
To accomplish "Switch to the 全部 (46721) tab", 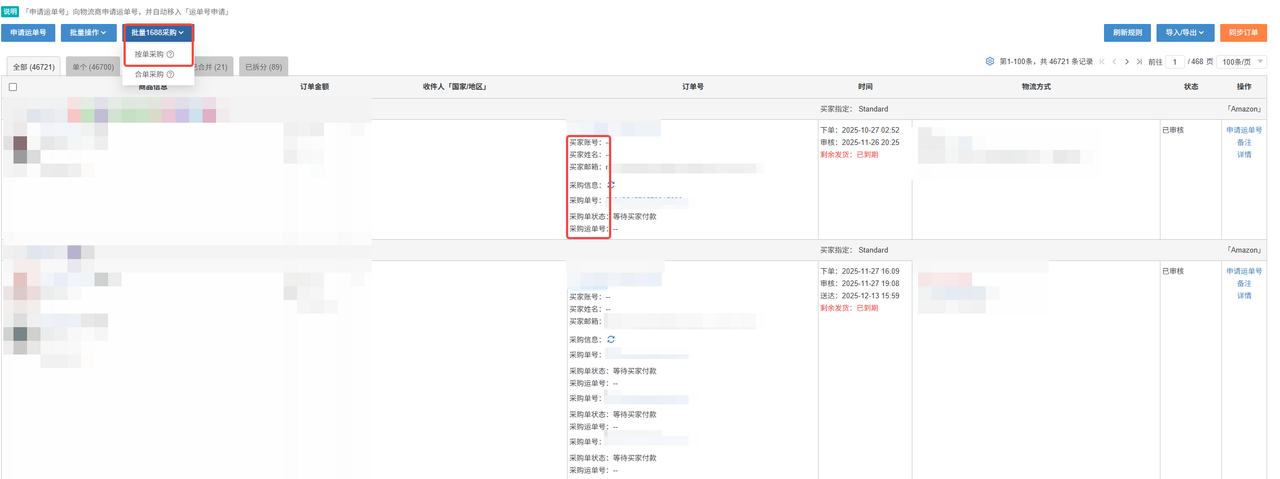I will tap(33, 67).
